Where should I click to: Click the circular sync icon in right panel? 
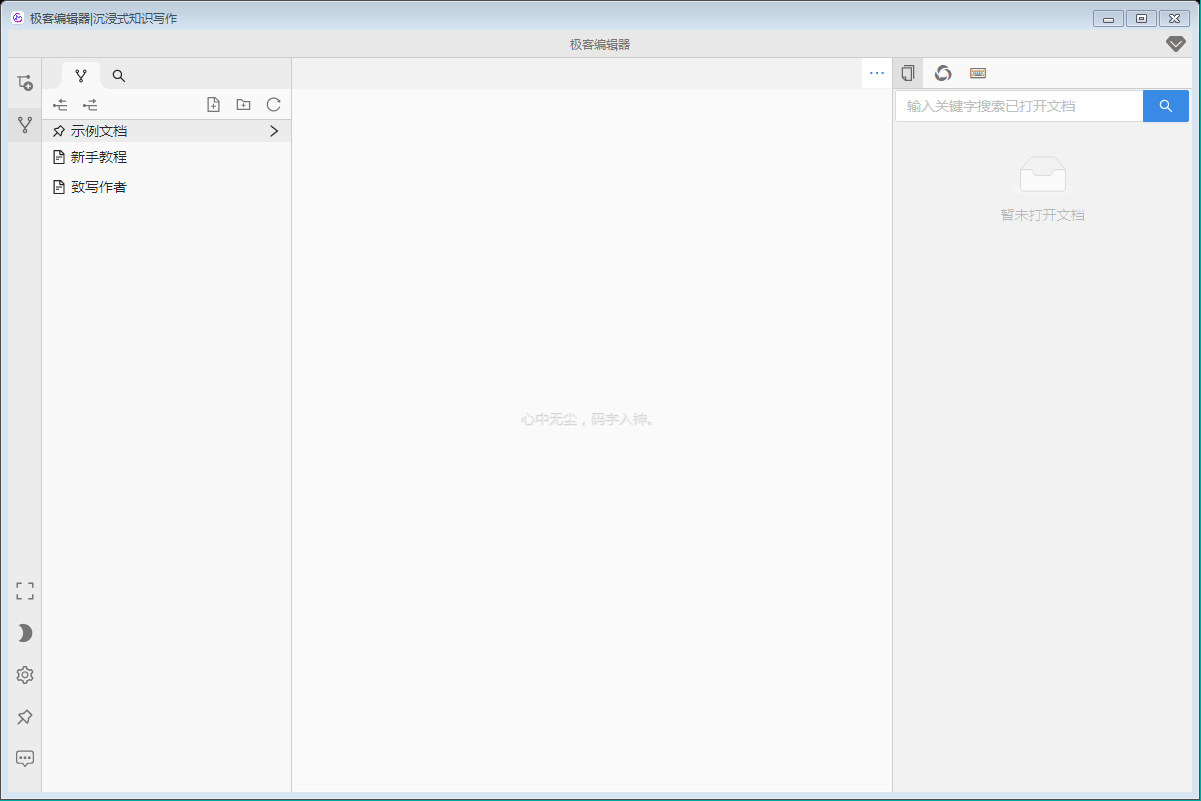(x=943, y=73)
